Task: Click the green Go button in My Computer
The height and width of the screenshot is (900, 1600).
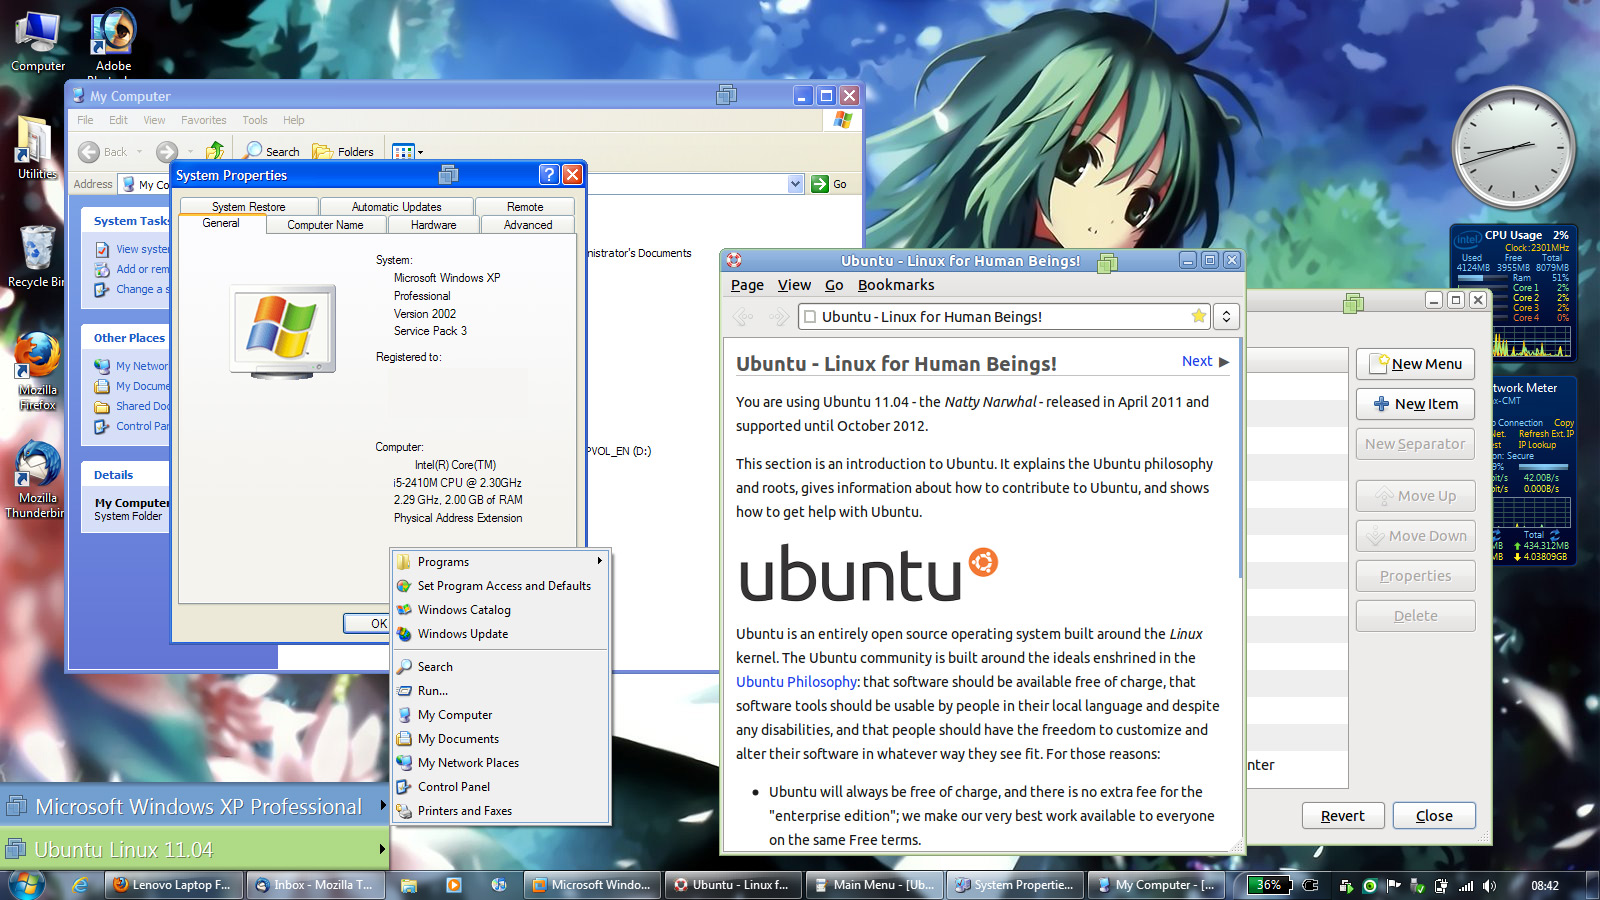Action: click(x=829, y=184)
